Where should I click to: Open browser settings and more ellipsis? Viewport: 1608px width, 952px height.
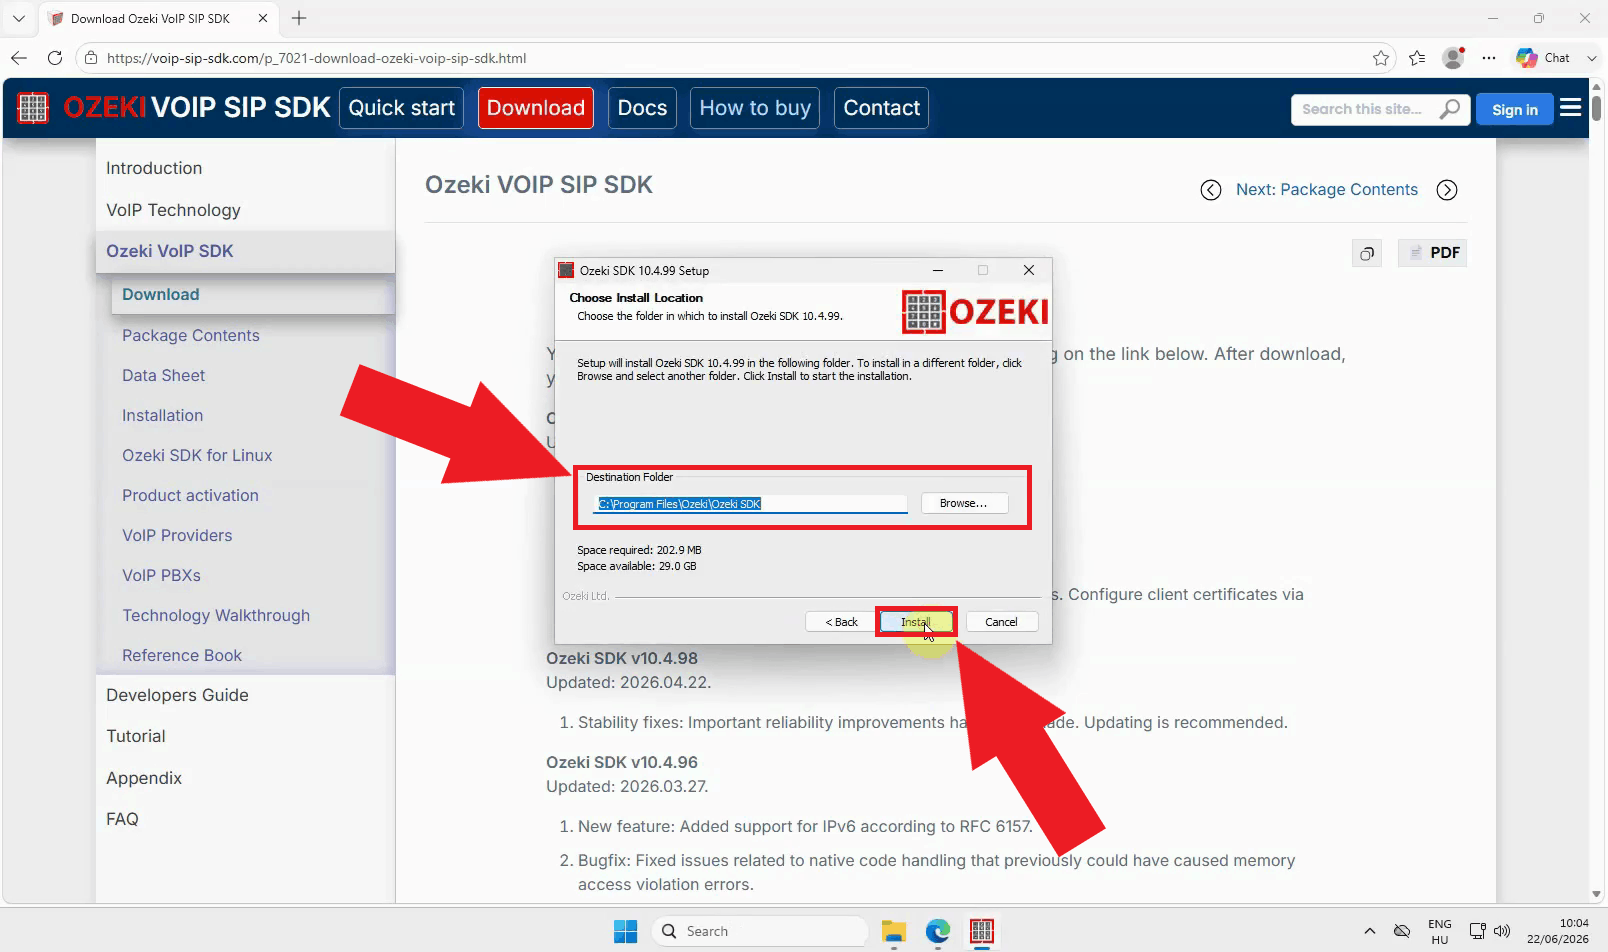(x=1489, y=58)
